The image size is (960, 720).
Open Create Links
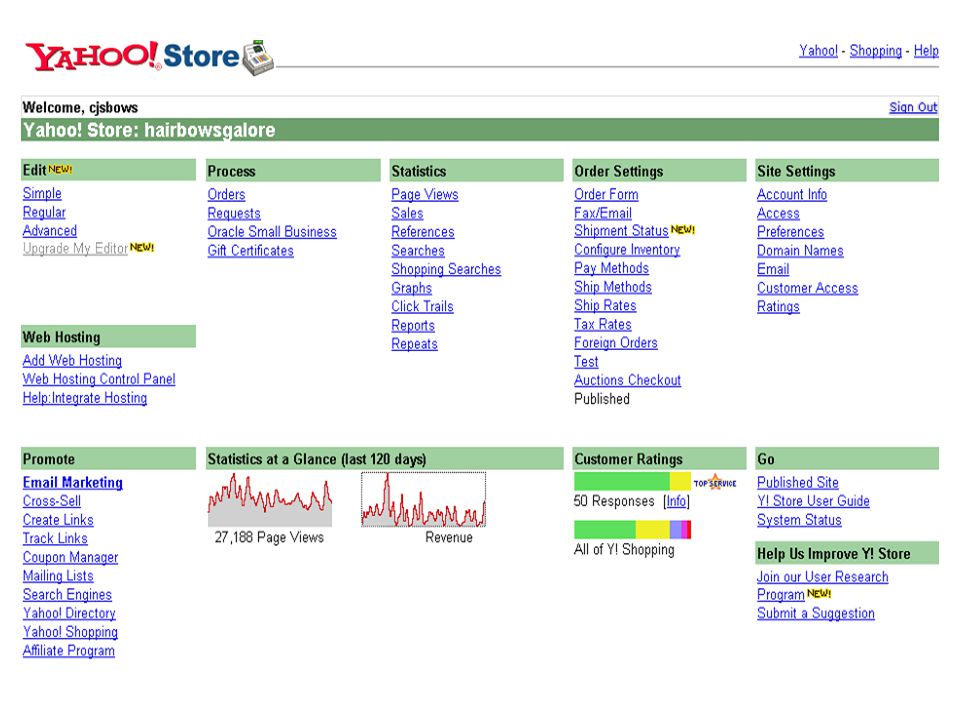coord(58,520)
